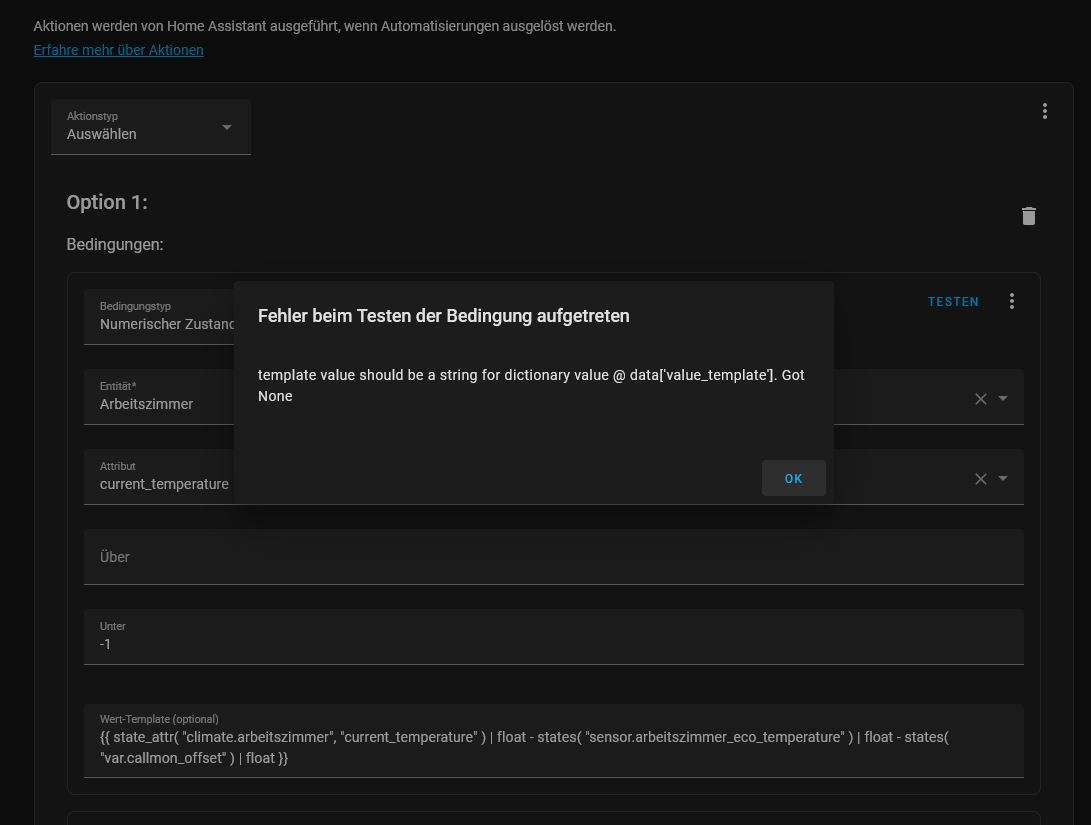Open the action's three-dot overflow menu

(x=1044, y=111)
